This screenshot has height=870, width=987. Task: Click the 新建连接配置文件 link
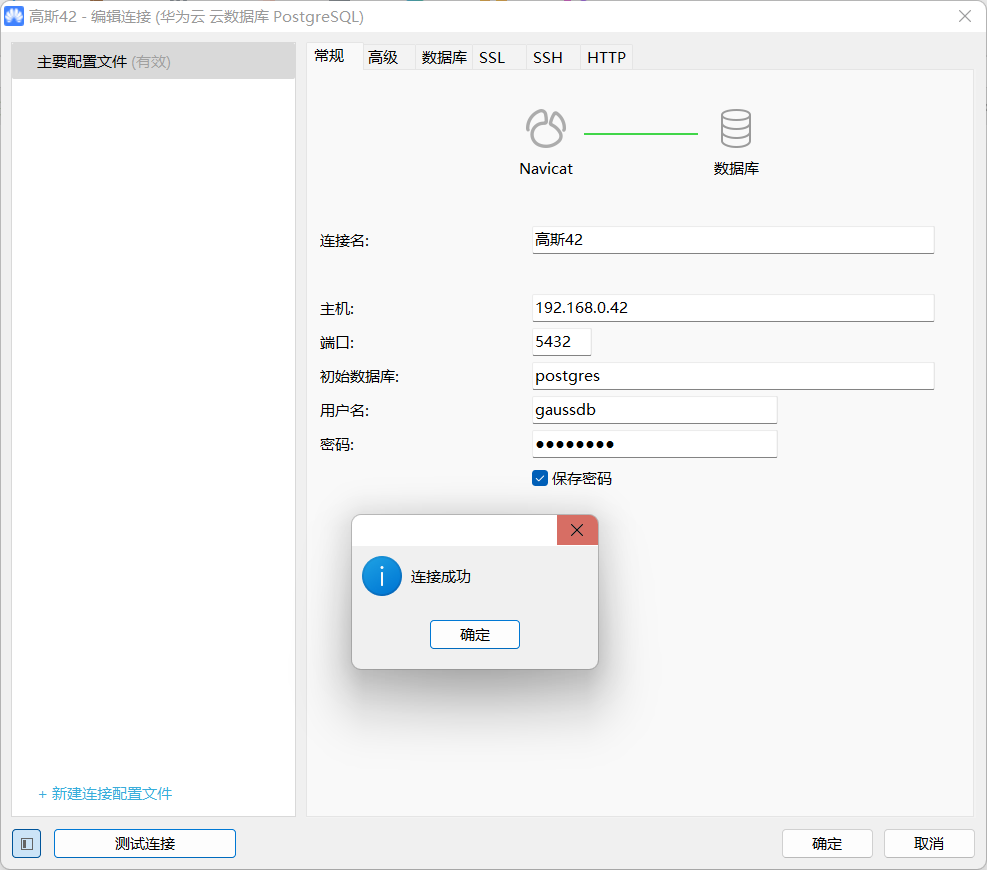point(105,794)
